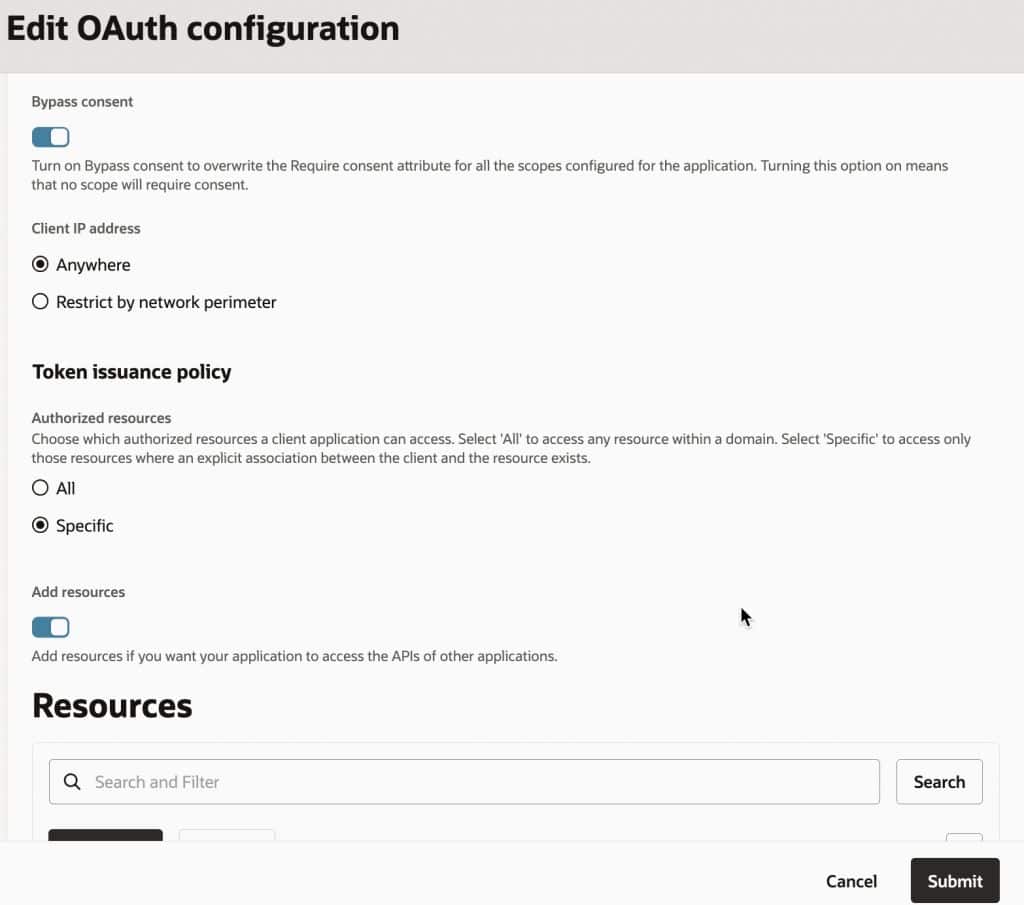Select All authorized resources option

pos(41,488)
